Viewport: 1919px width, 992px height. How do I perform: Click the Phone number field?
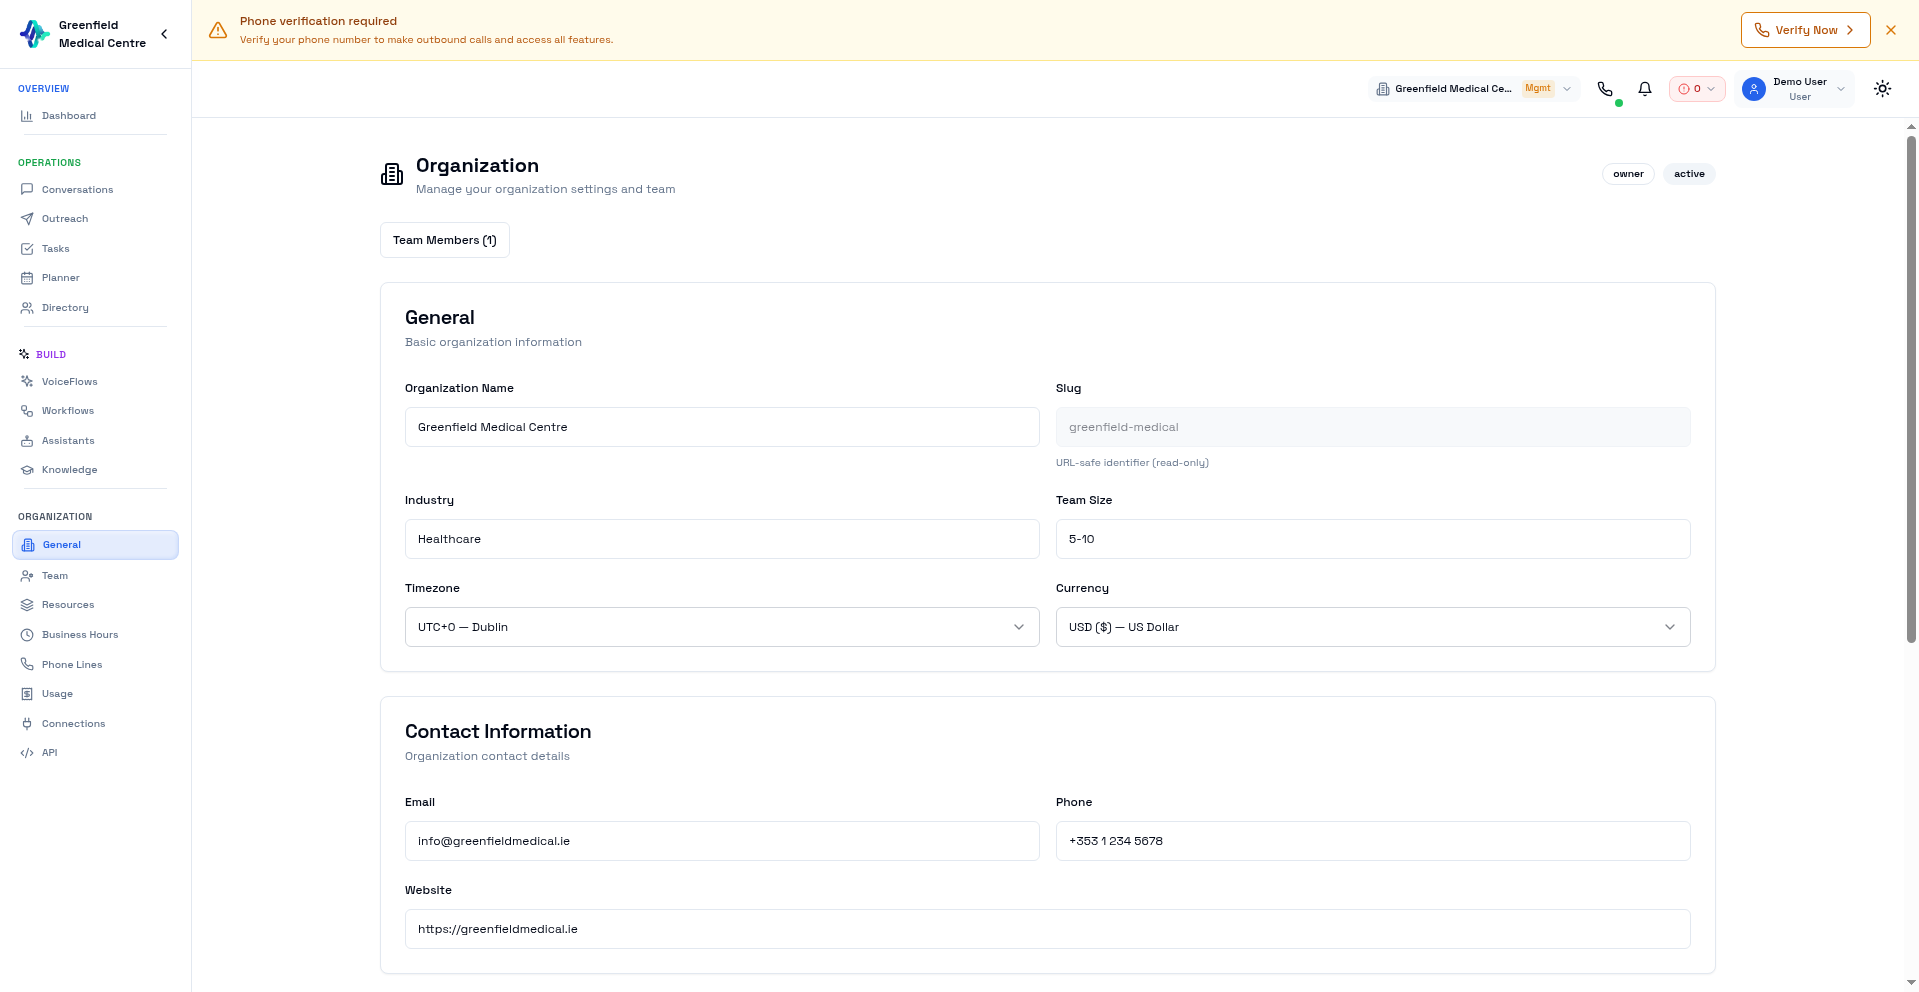tap(1373, 841)
